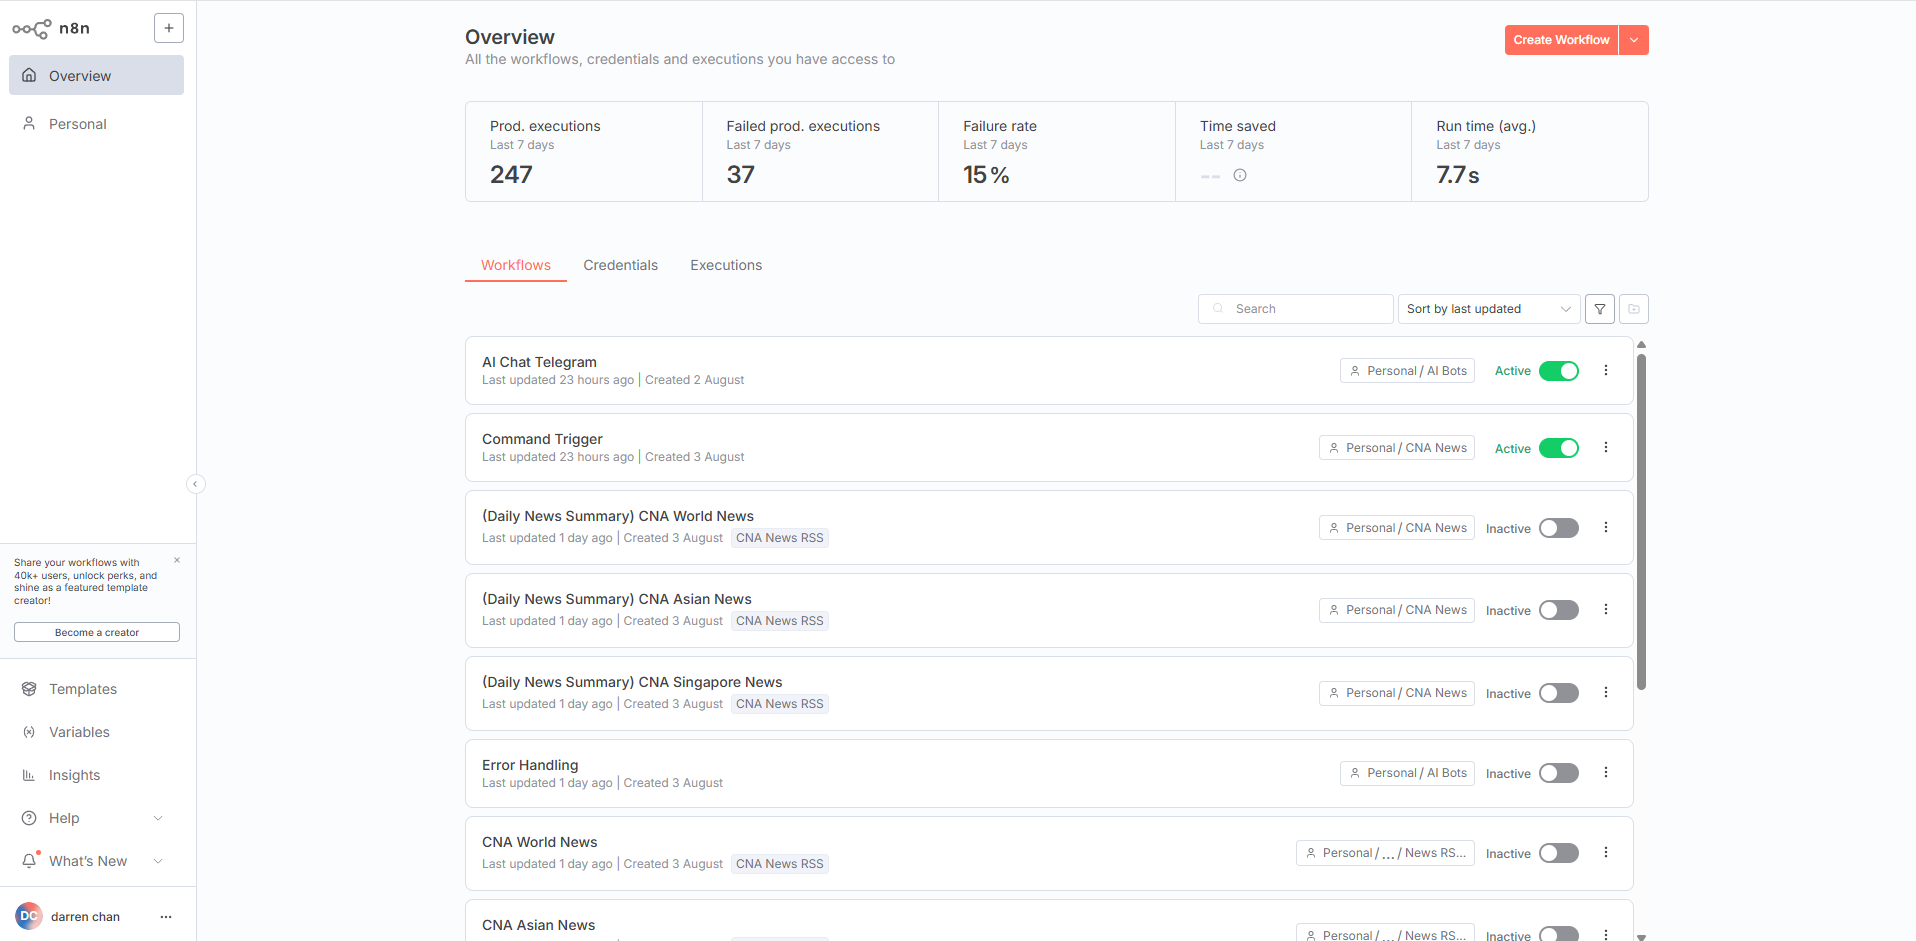Open the Executions tab
The width and height of the screenshot is (1916, 941).
(x=725, y=265)
